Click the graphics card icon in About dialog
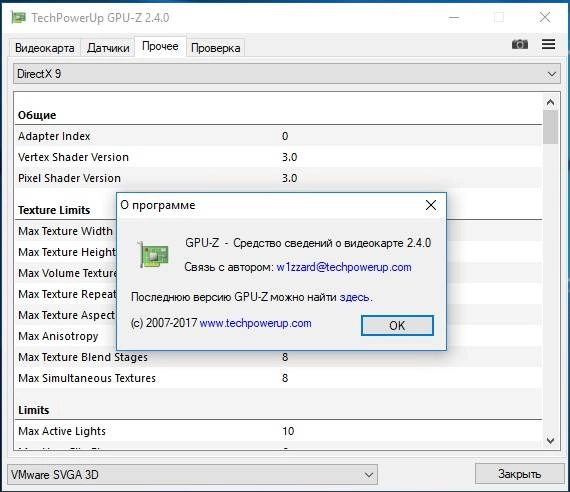The image size is (570, 492). (x=153, y=255)
